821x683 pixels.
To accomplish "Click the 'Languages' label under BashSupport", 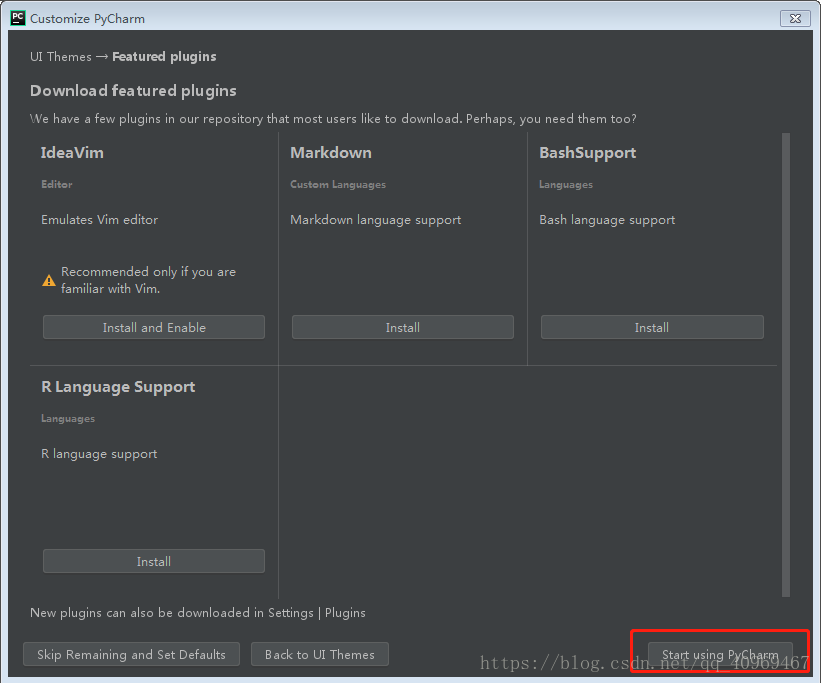I will click(566, 185).
